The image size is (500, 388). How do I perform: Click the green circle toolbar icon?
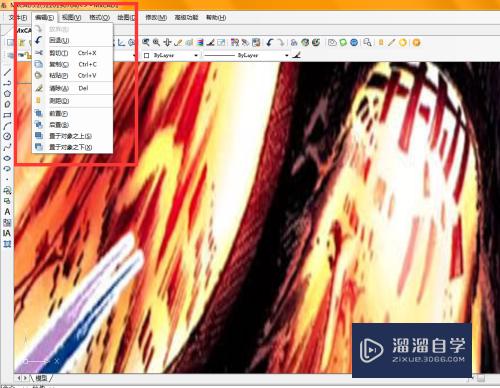click(343, 42)
